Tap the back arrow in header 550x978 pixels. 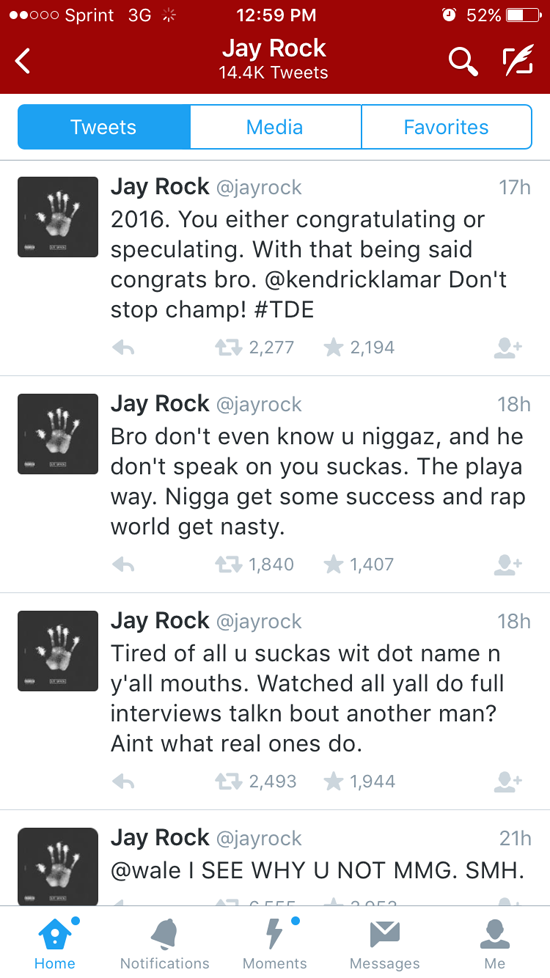(22, 61)
